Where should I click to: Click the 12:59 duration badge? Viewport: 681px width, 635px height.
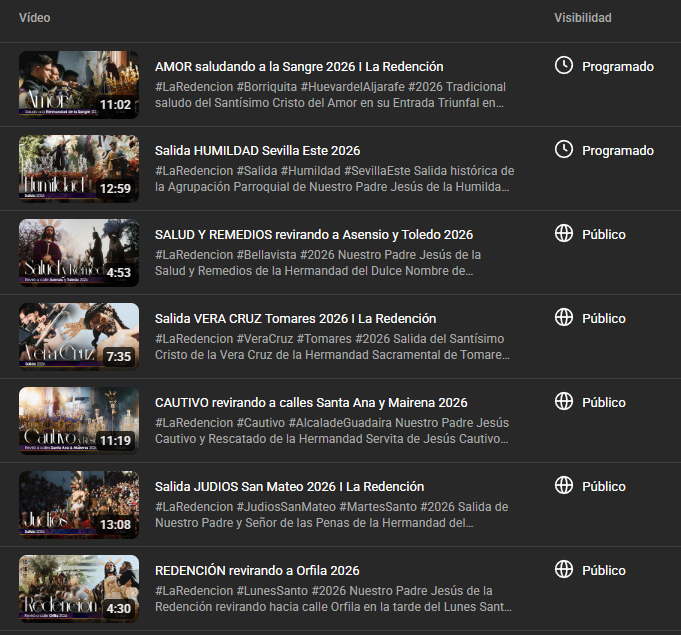point(116,189)
